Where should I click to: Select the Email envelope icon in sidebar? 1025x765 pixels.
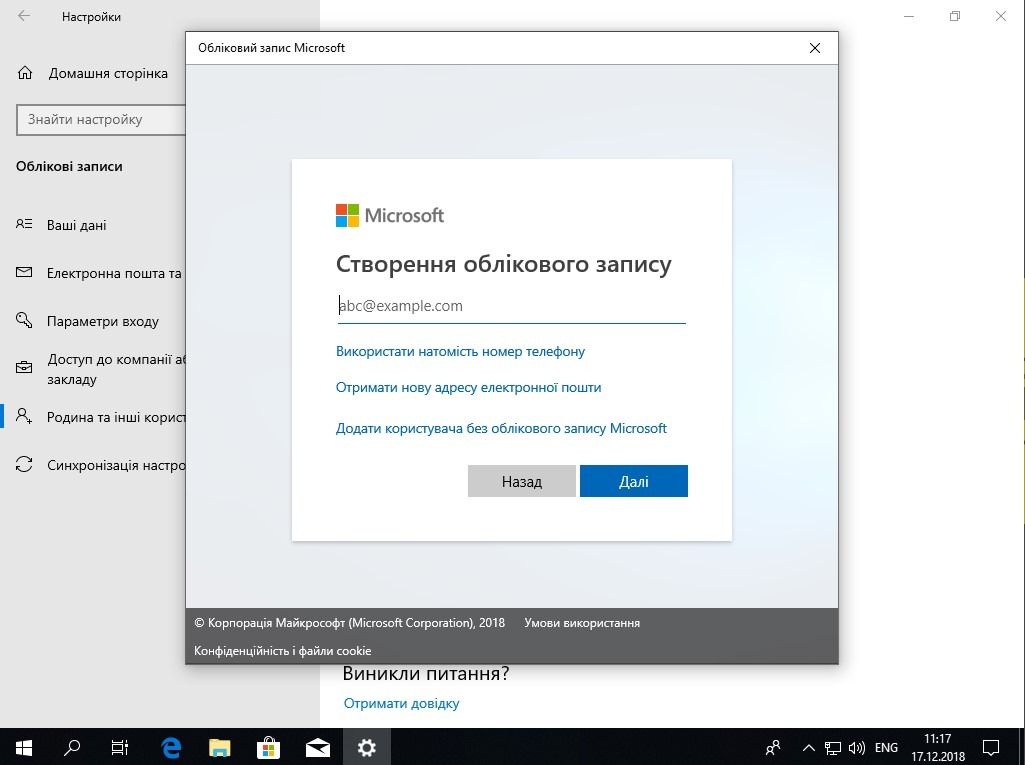24,272
